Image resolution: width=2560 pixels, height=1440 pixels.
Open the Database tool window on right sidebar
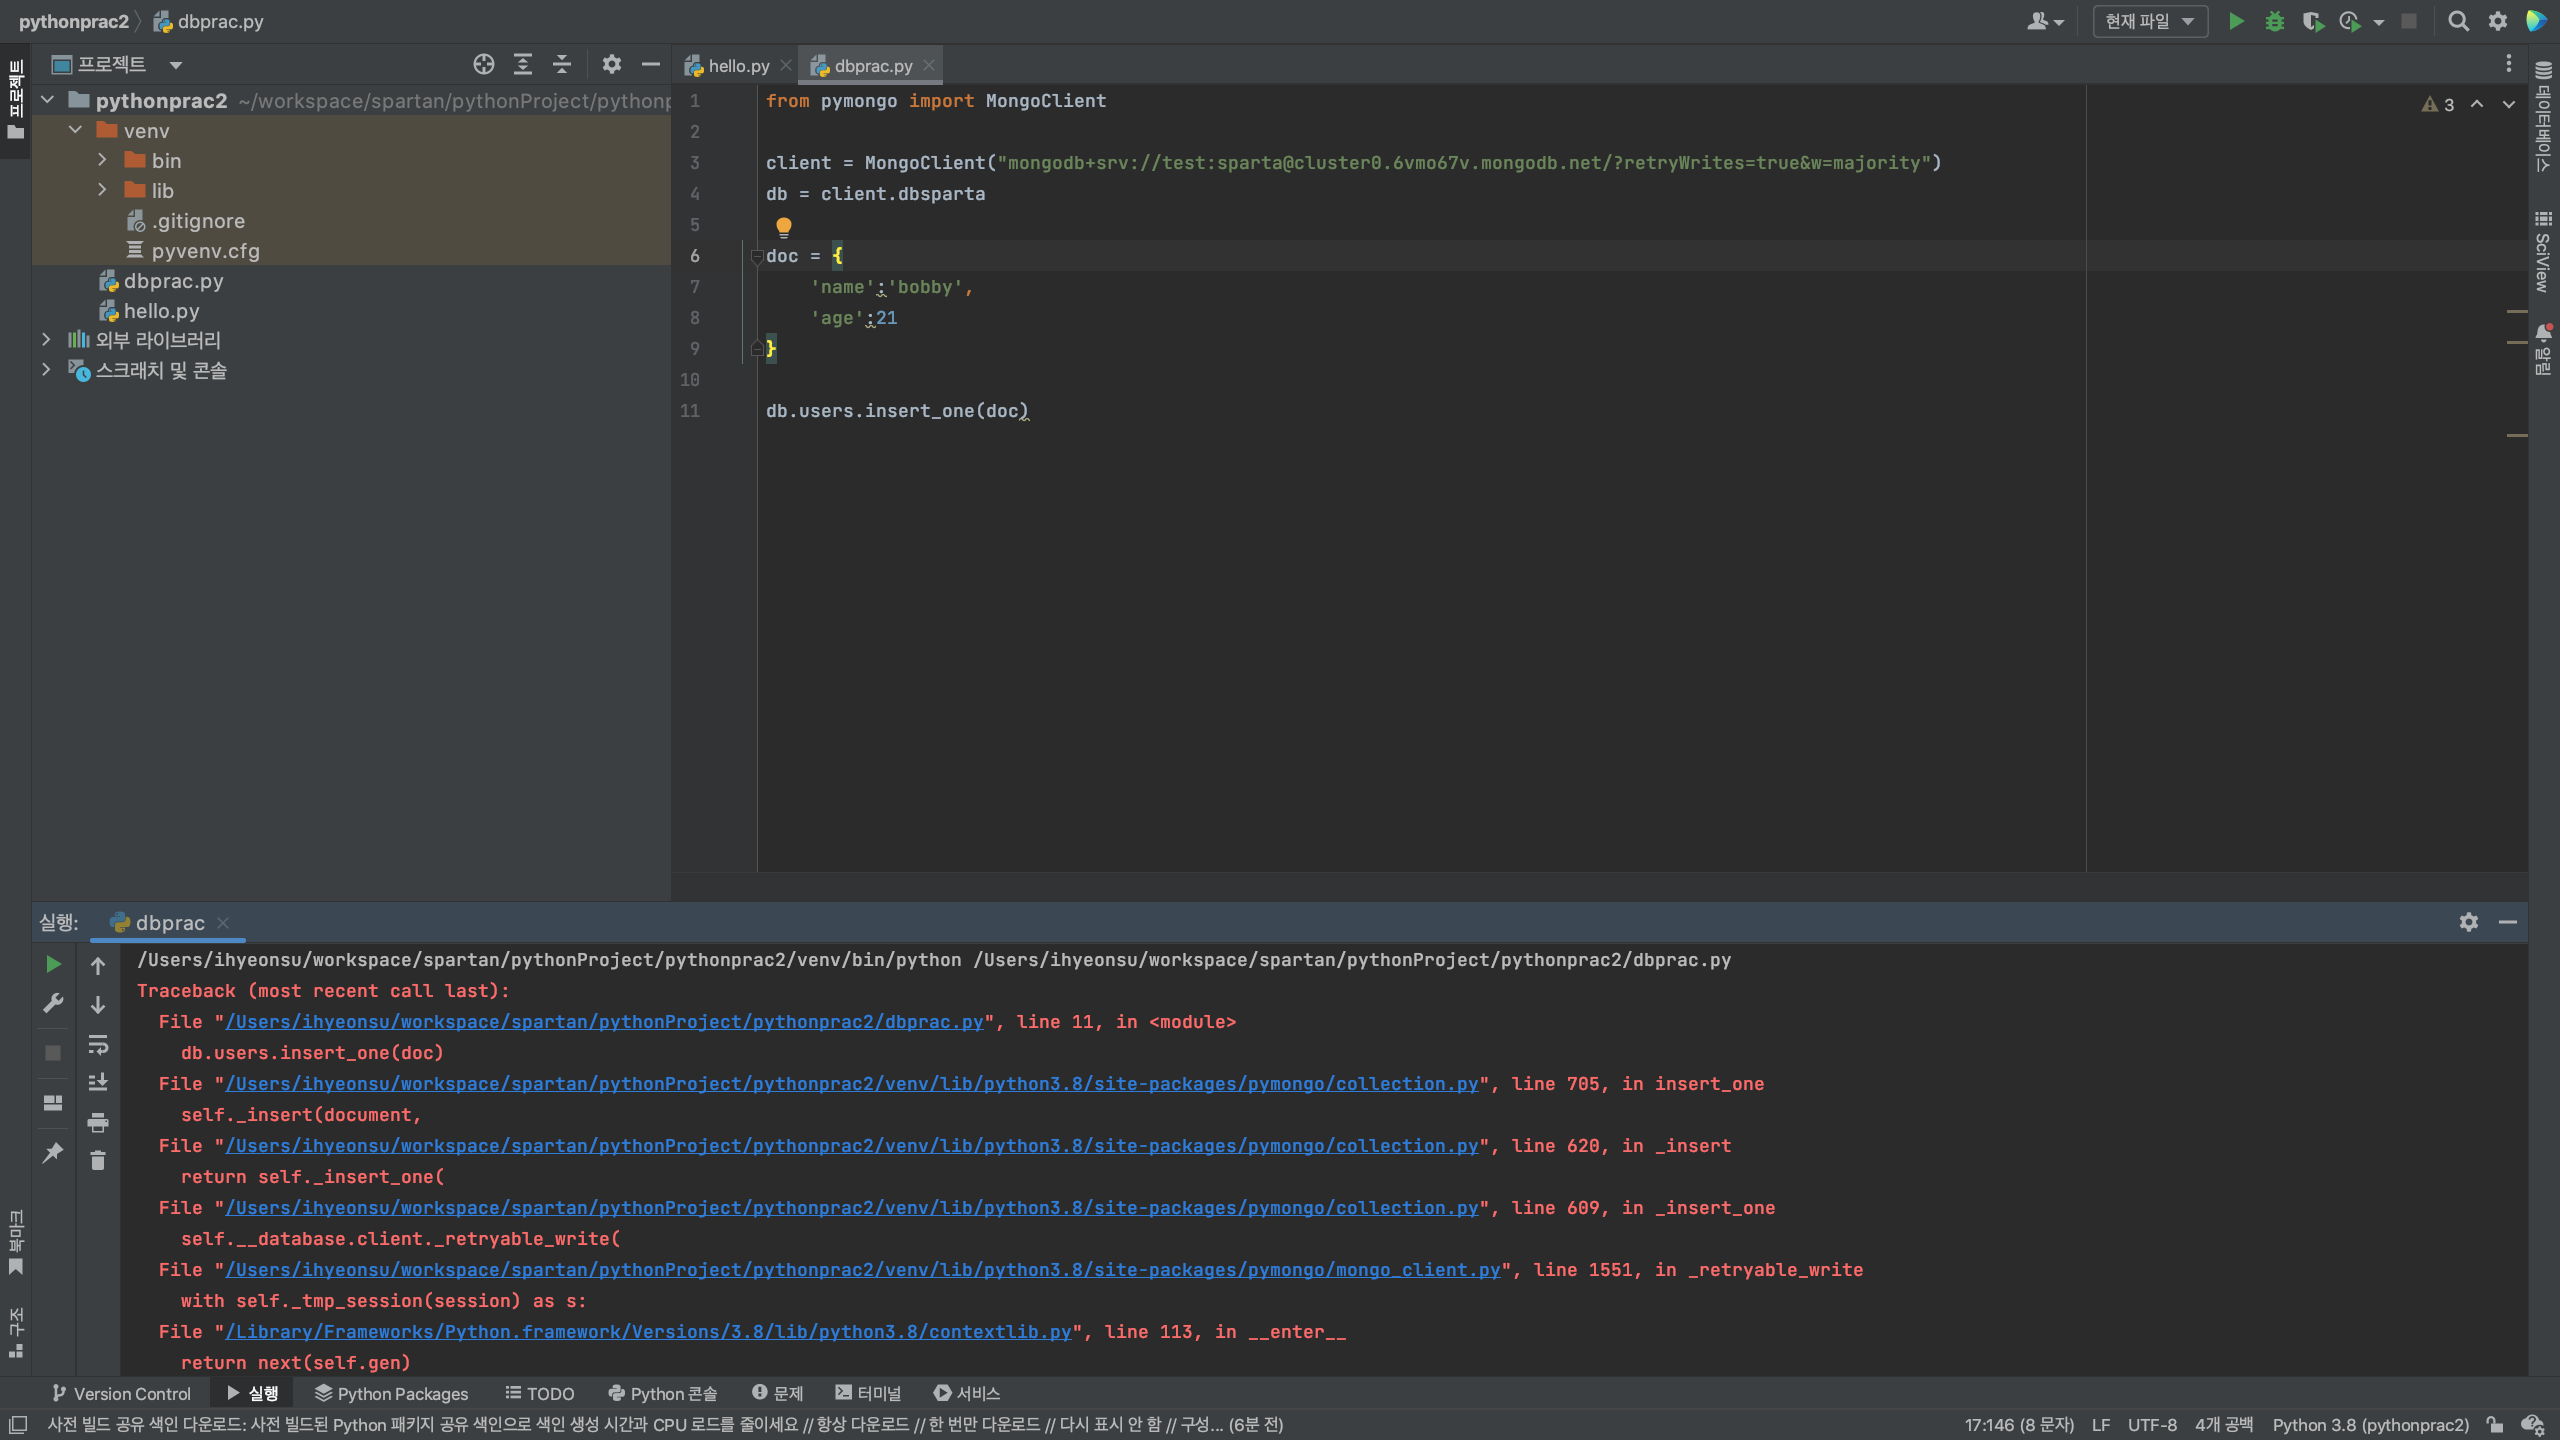click(2544, 117)
